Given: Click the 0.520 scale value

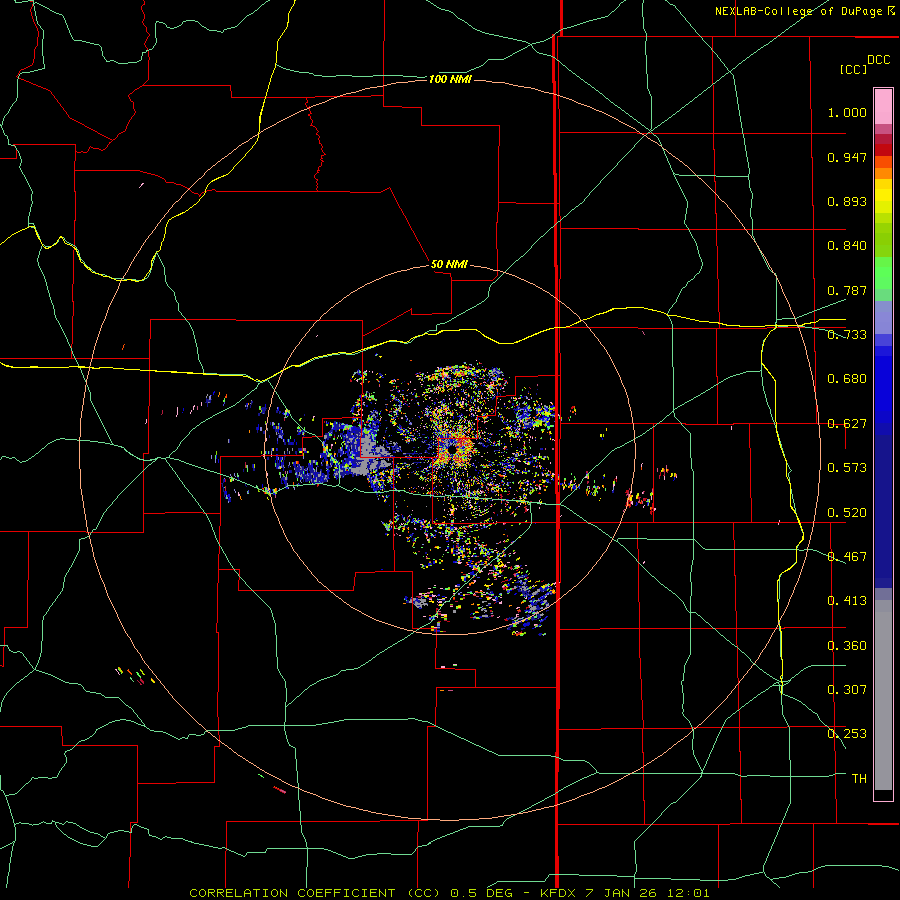Looking at the screenshot, I should 847,513.
